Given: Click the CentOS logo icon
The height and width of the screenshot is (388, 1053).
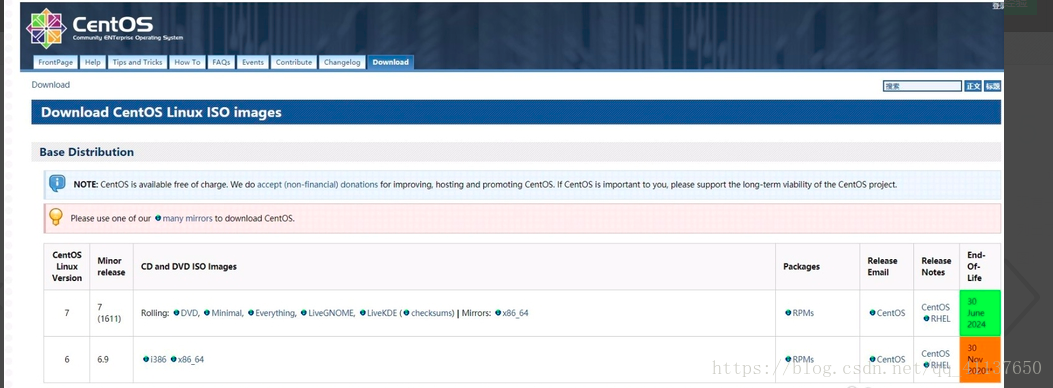Looking at the screenshot, I should pyautogui.click(x=46, y=28).
